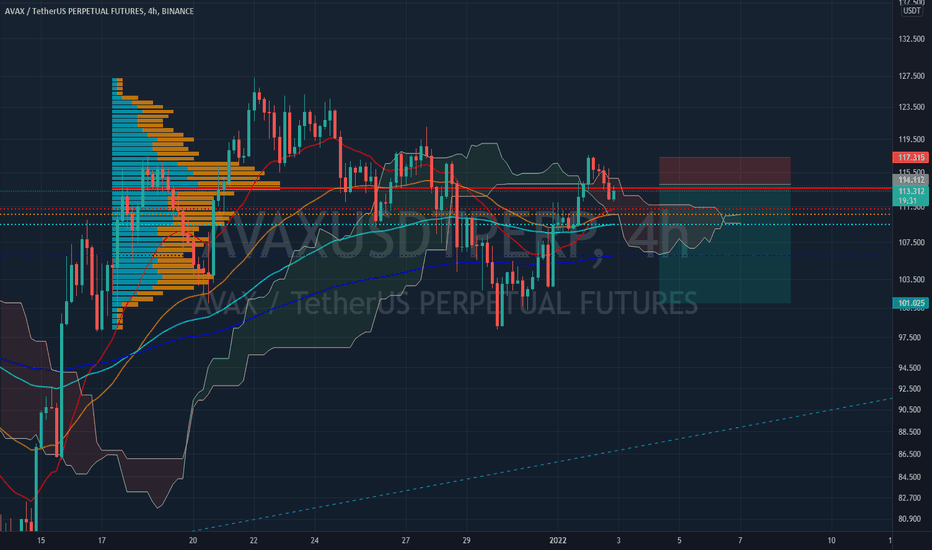Click the 86.500 price axis label
Screen dimensions: 932x550
tap(912, 454)
